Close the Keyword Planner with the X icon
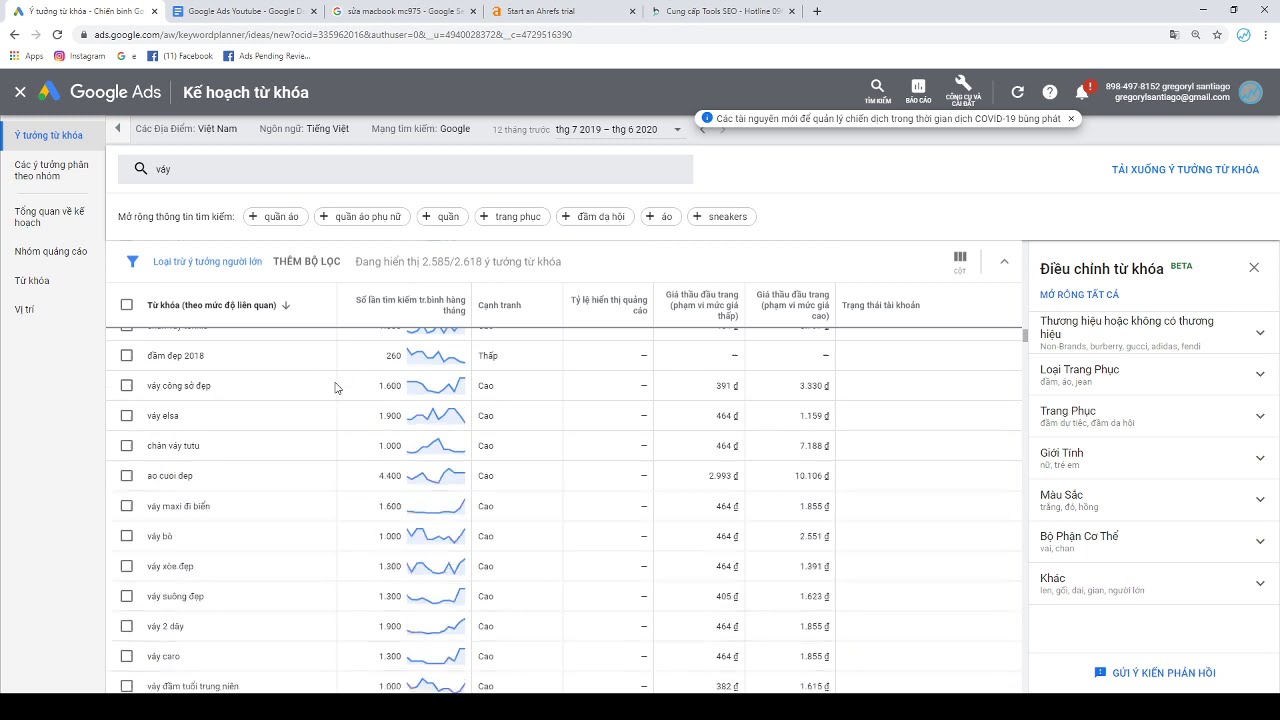Screen dimensions: 1280x720 20,92
